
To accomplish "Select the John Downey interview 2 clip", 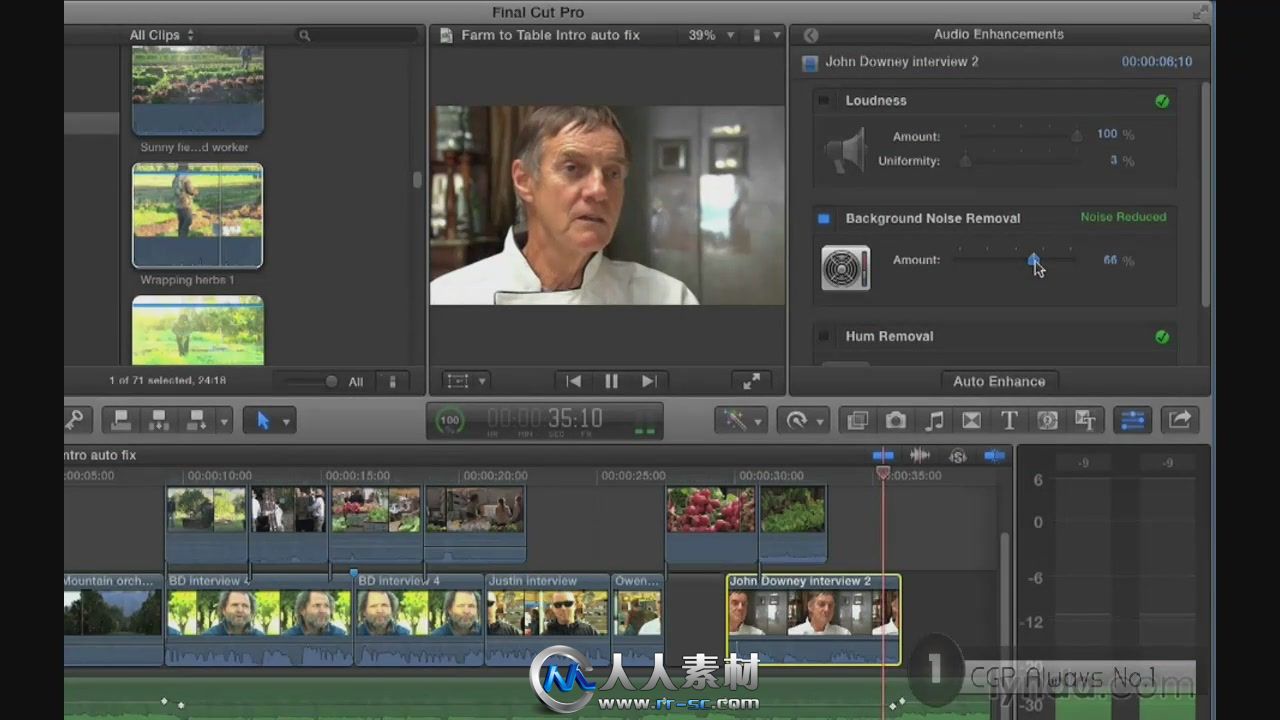I will (813, 619).
